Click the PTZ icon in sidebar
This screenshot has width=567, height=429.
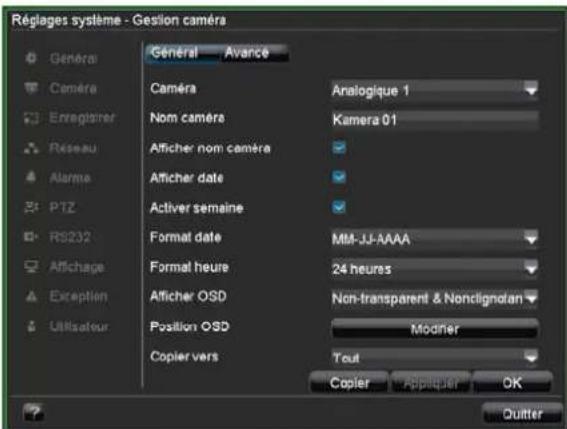[x=31, y=207]
